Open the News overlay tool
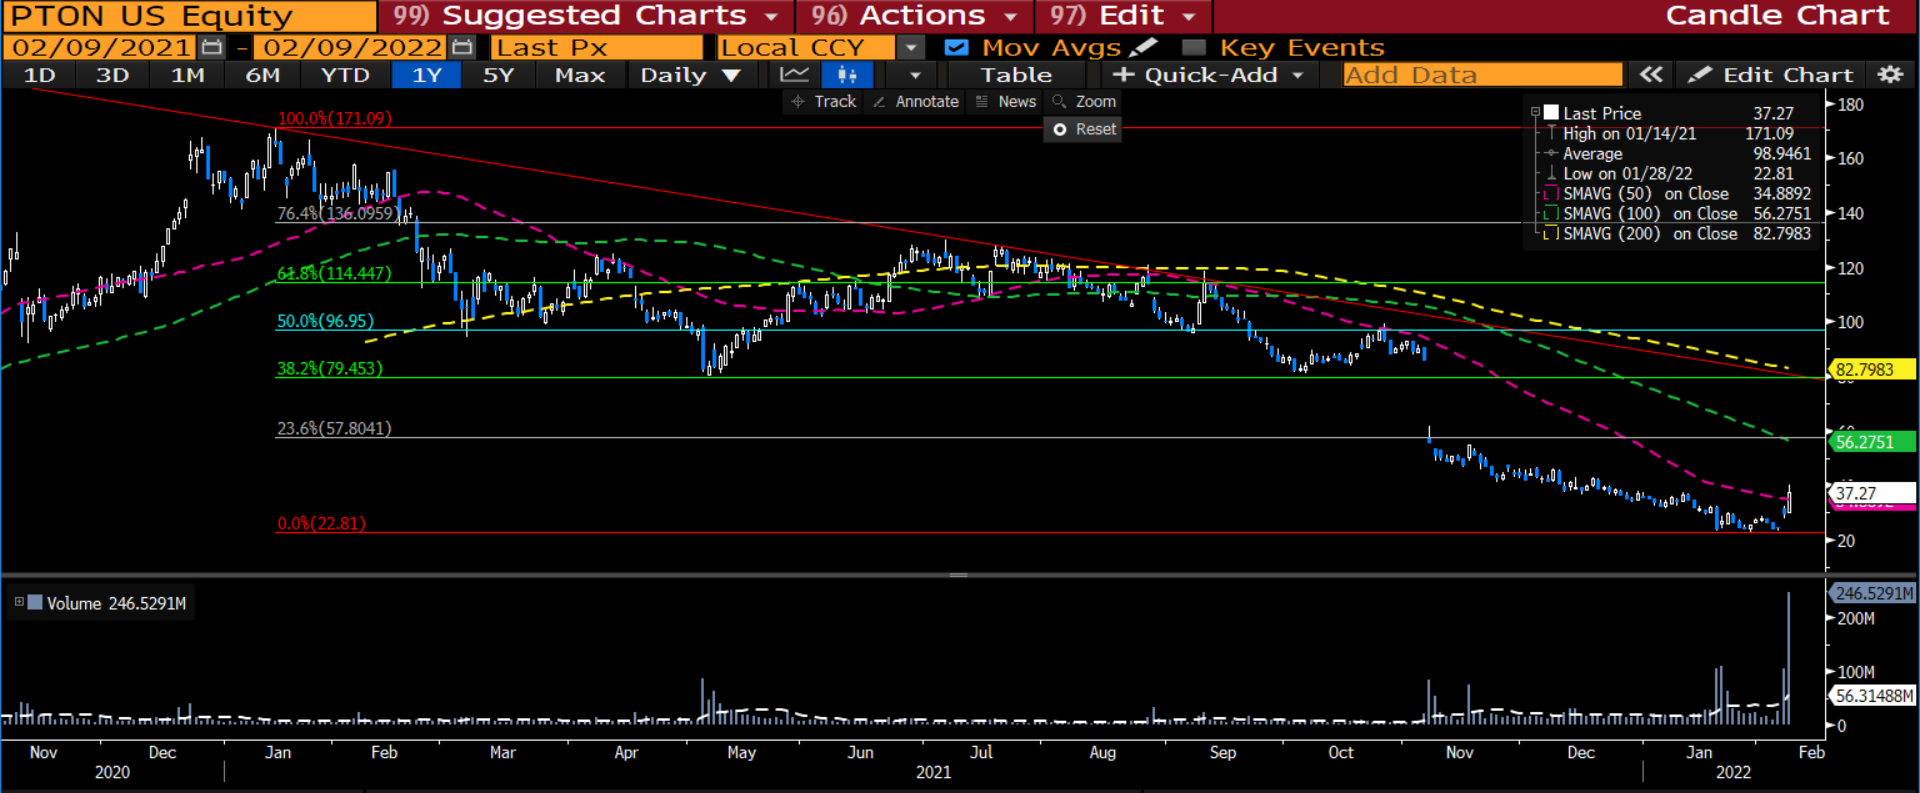1920x793 pixels. point(1005,101)
